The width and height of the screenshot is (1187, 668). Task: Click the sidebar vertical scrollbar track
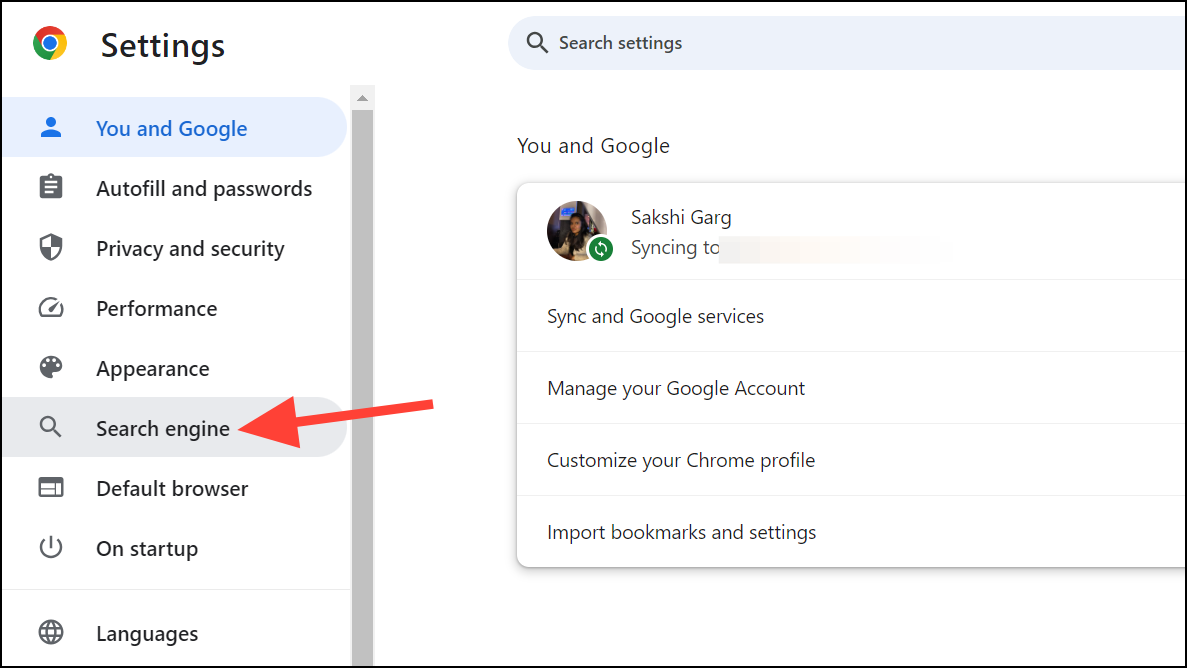tap(363, 386)
